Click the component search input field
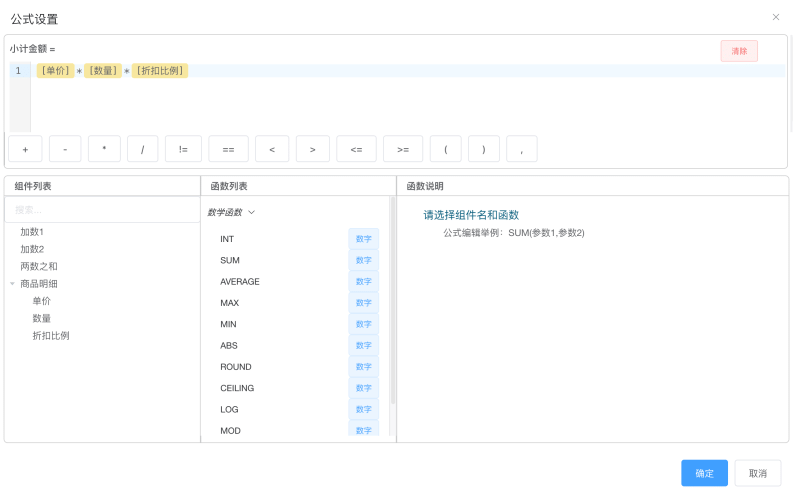 (x=100, y=210)
